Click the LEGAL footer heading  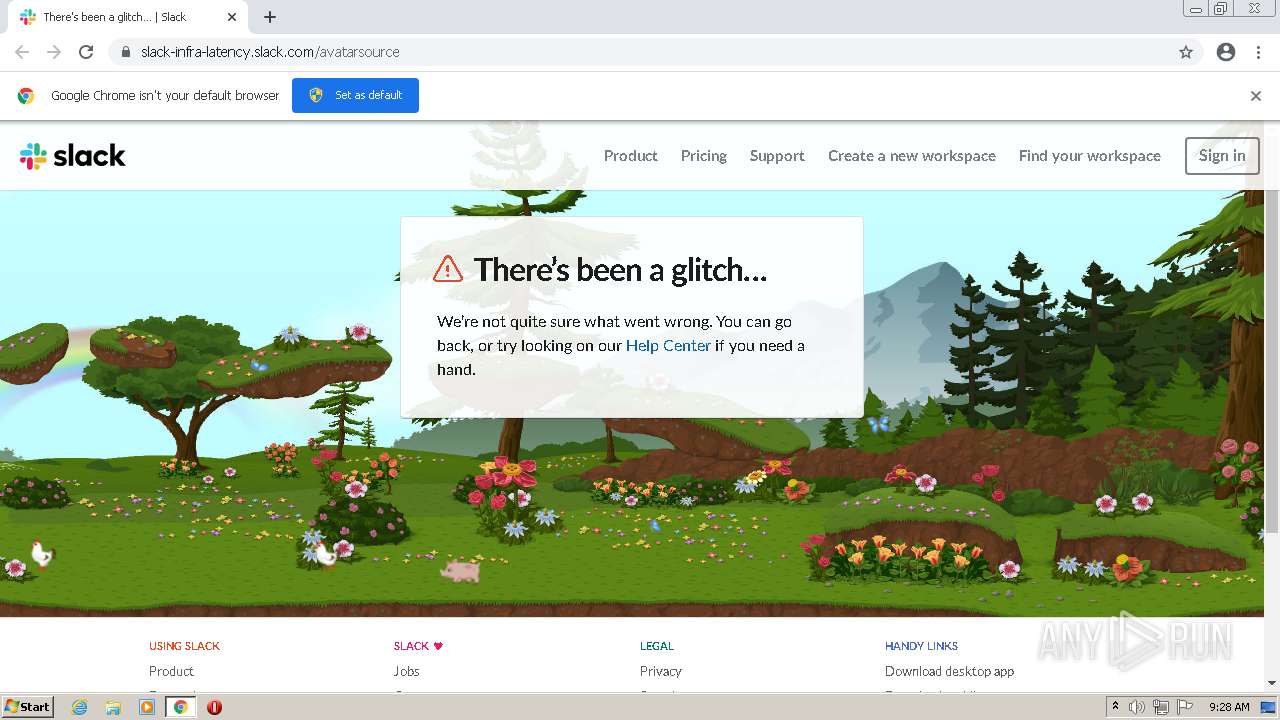657,646
